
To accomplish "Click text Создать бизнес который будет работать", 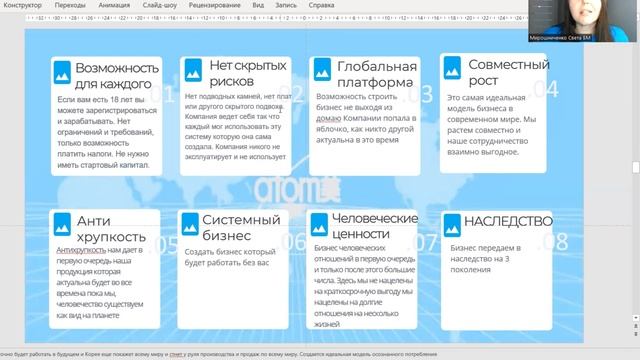I will point(230,257).
